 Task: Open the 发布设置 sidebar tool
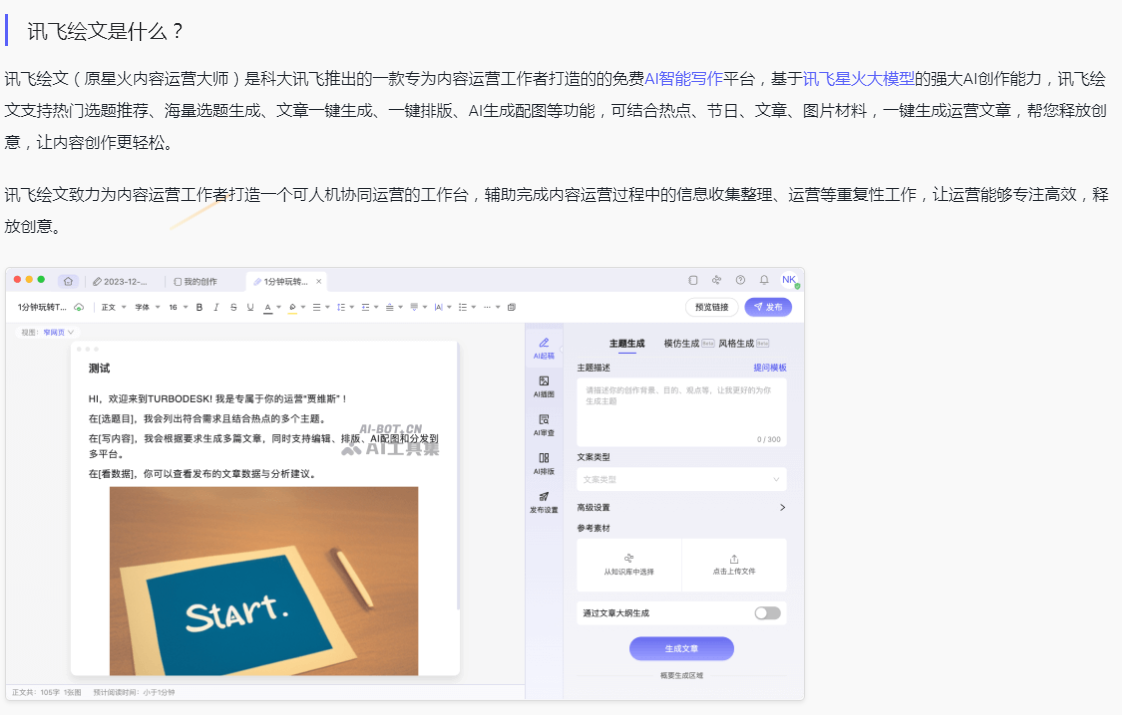(x=544, y=502)
